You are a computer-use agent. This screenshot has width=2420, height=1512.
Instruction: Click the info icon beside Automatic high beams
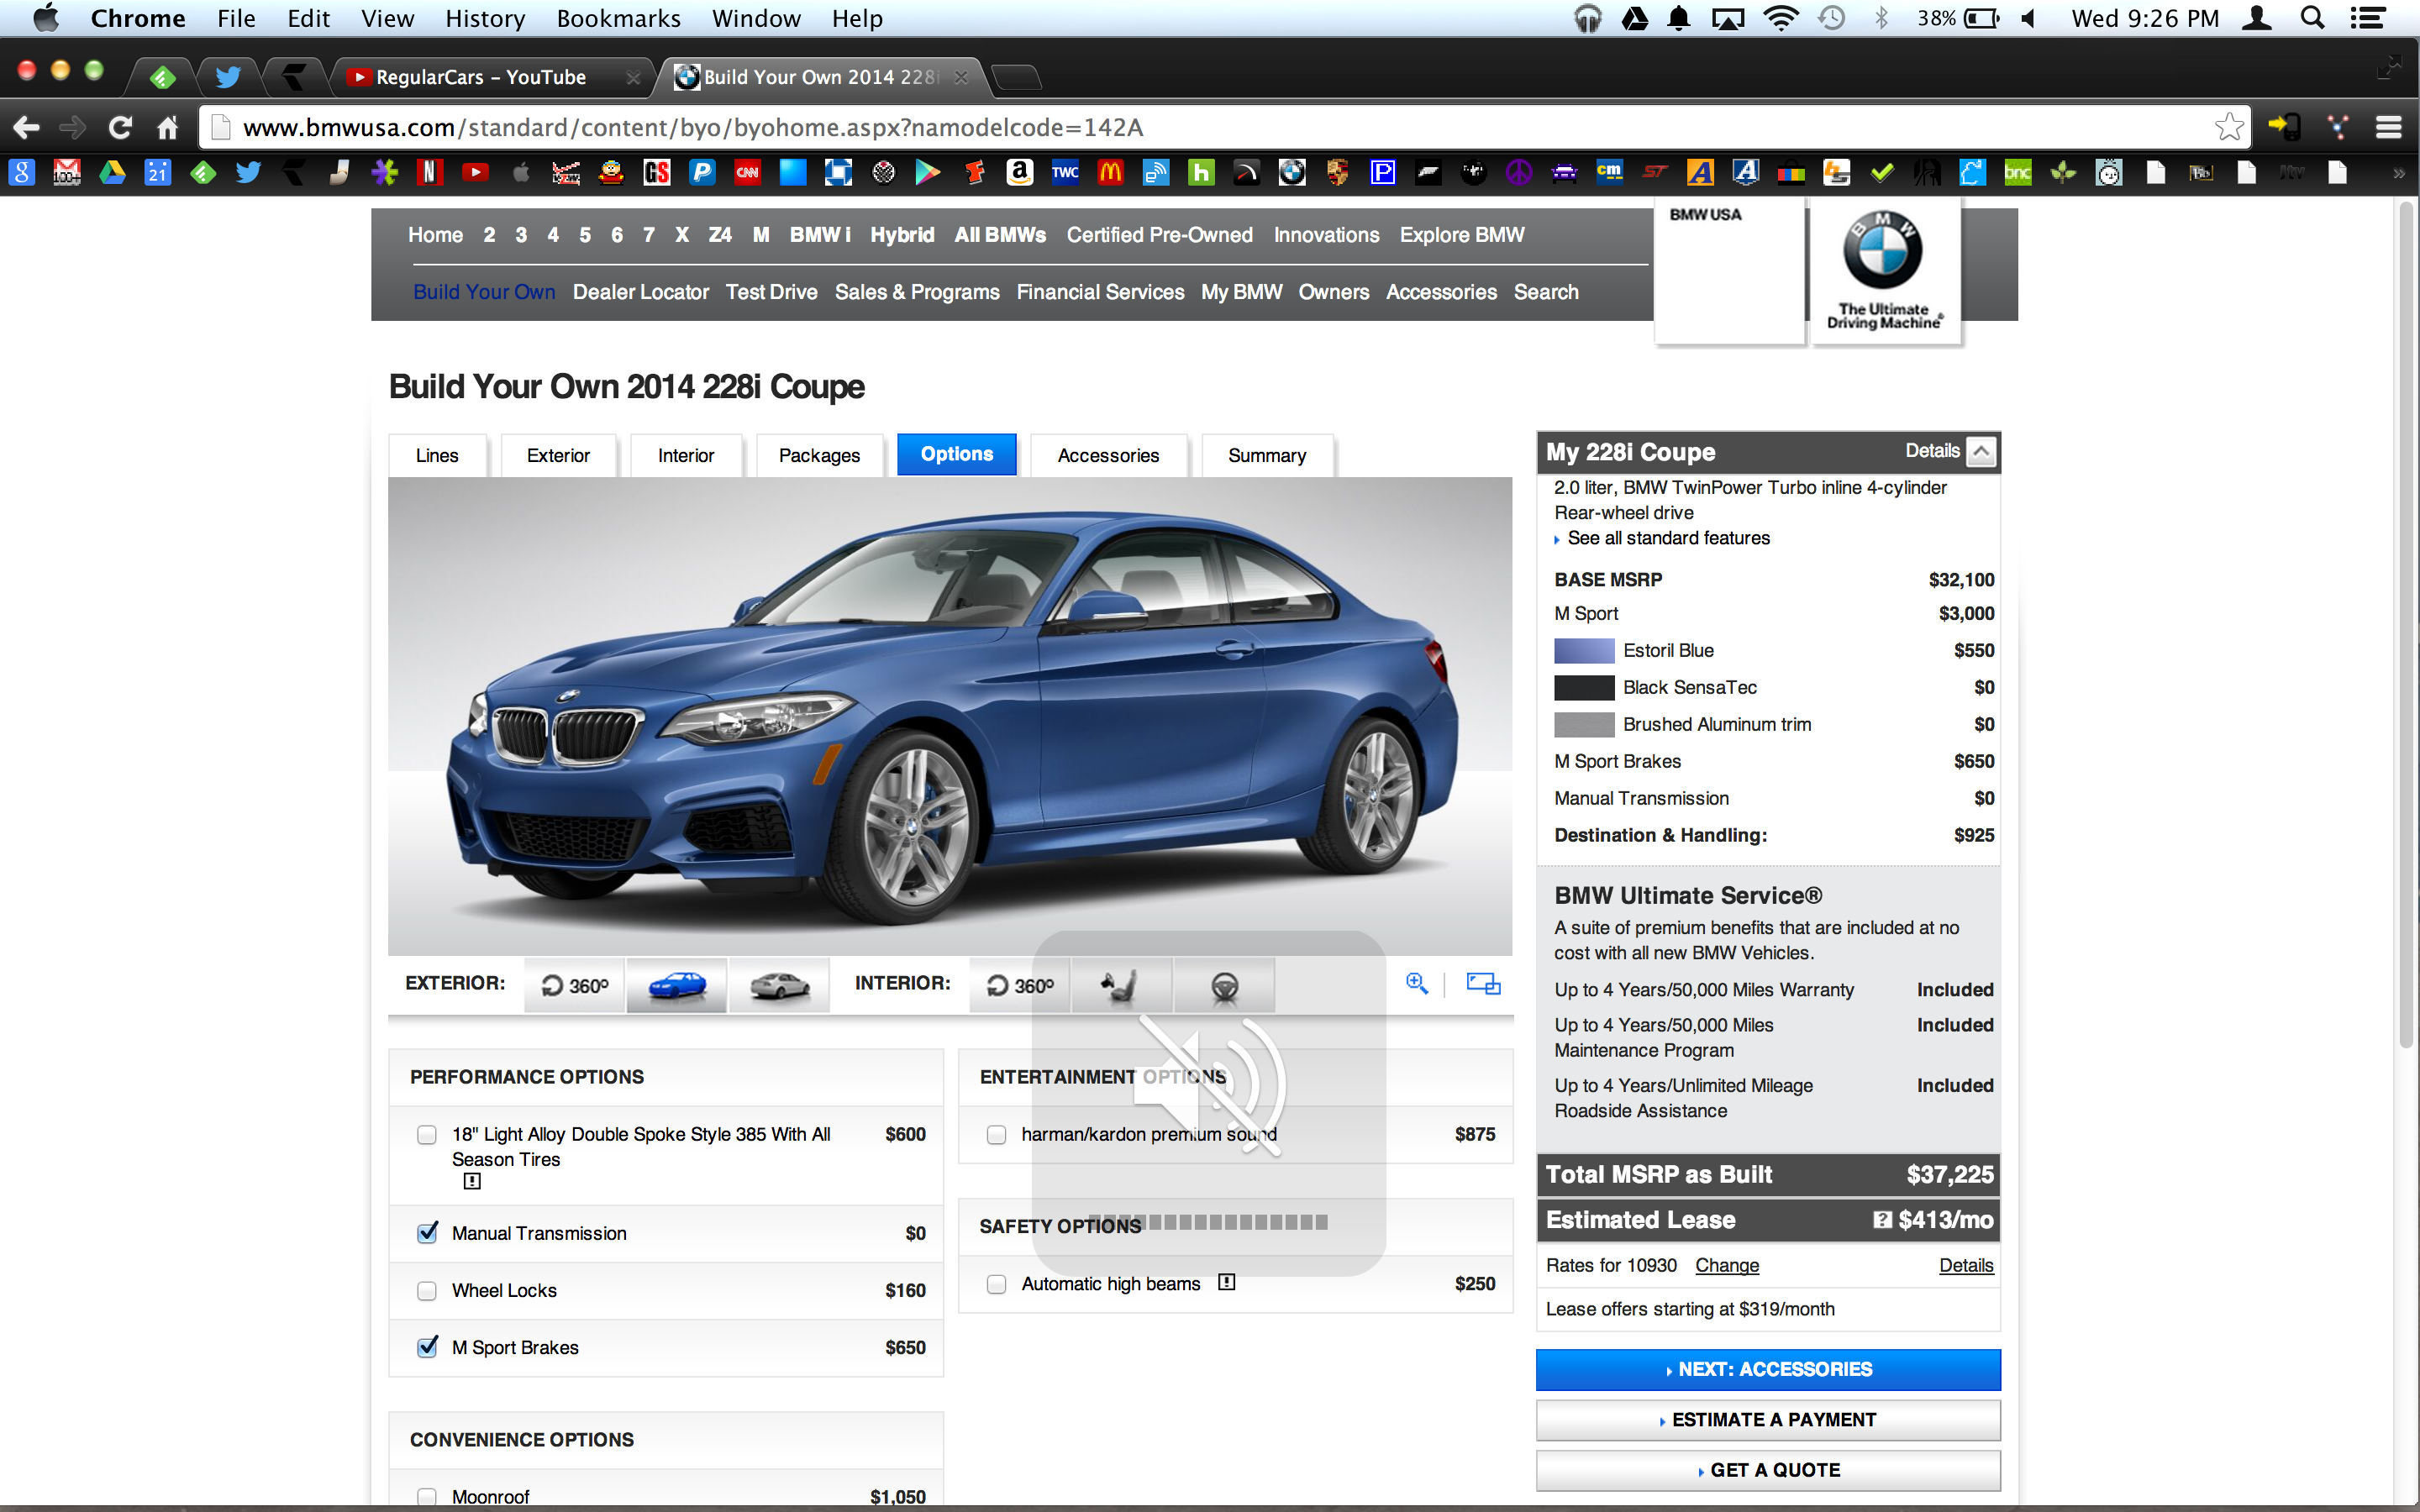point(1227,1282)
